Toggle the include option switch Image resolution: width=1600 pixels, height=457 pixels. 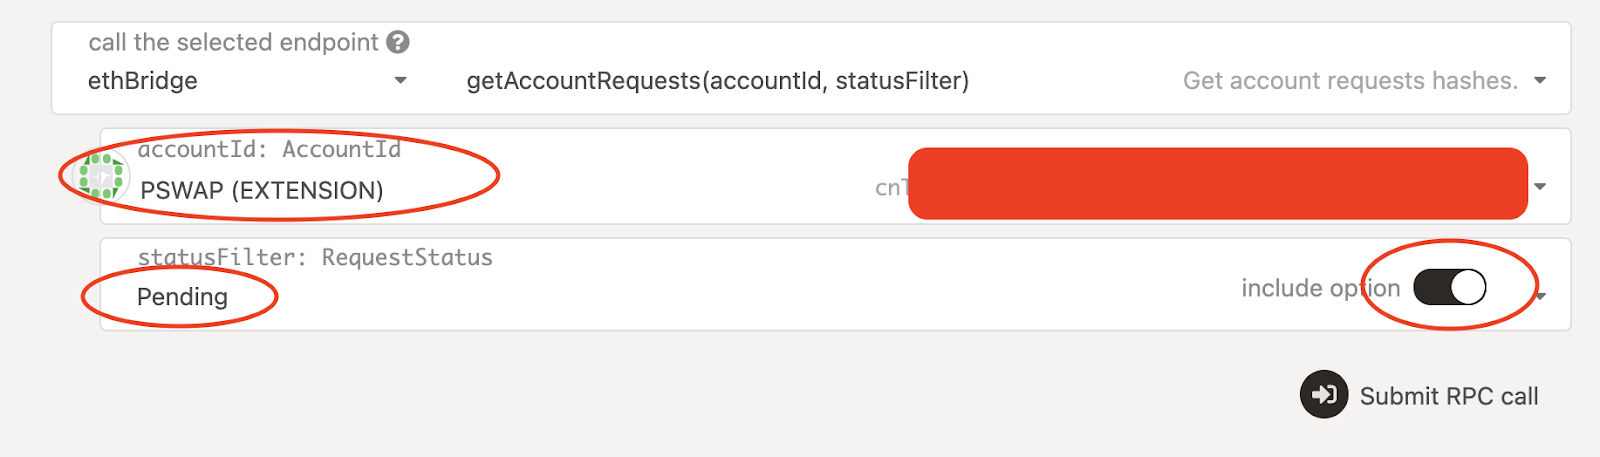1450,288
